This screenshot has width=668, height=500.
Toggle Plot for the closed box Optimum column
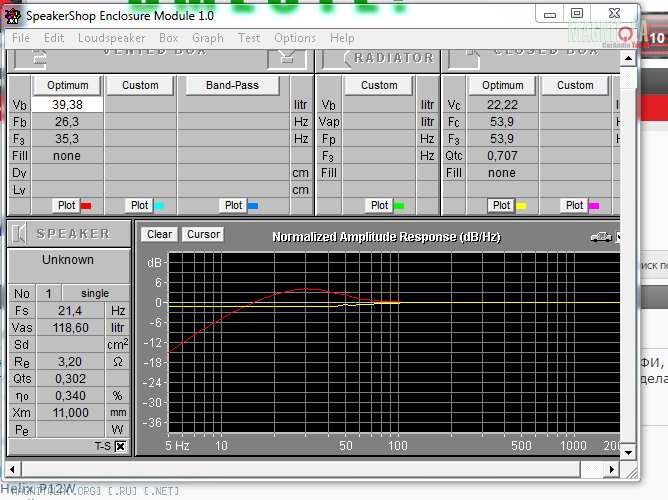[501, 205]
